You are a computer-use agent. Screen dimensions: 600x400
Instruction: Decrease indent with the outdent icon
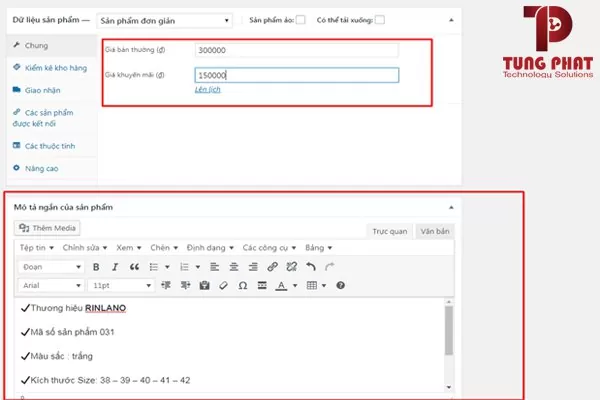166,285
